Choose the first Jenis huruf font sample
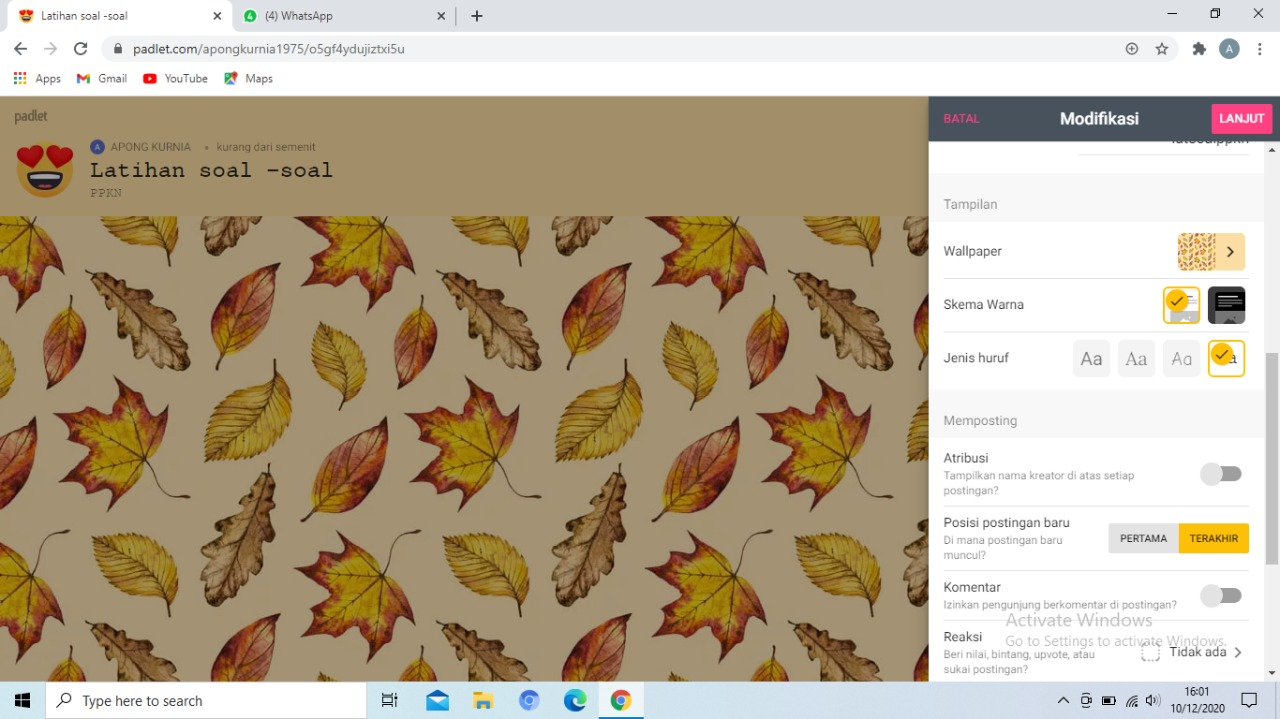This screenshot has height=719, width=1280. pyautogui.click(x=1091, y=358)
